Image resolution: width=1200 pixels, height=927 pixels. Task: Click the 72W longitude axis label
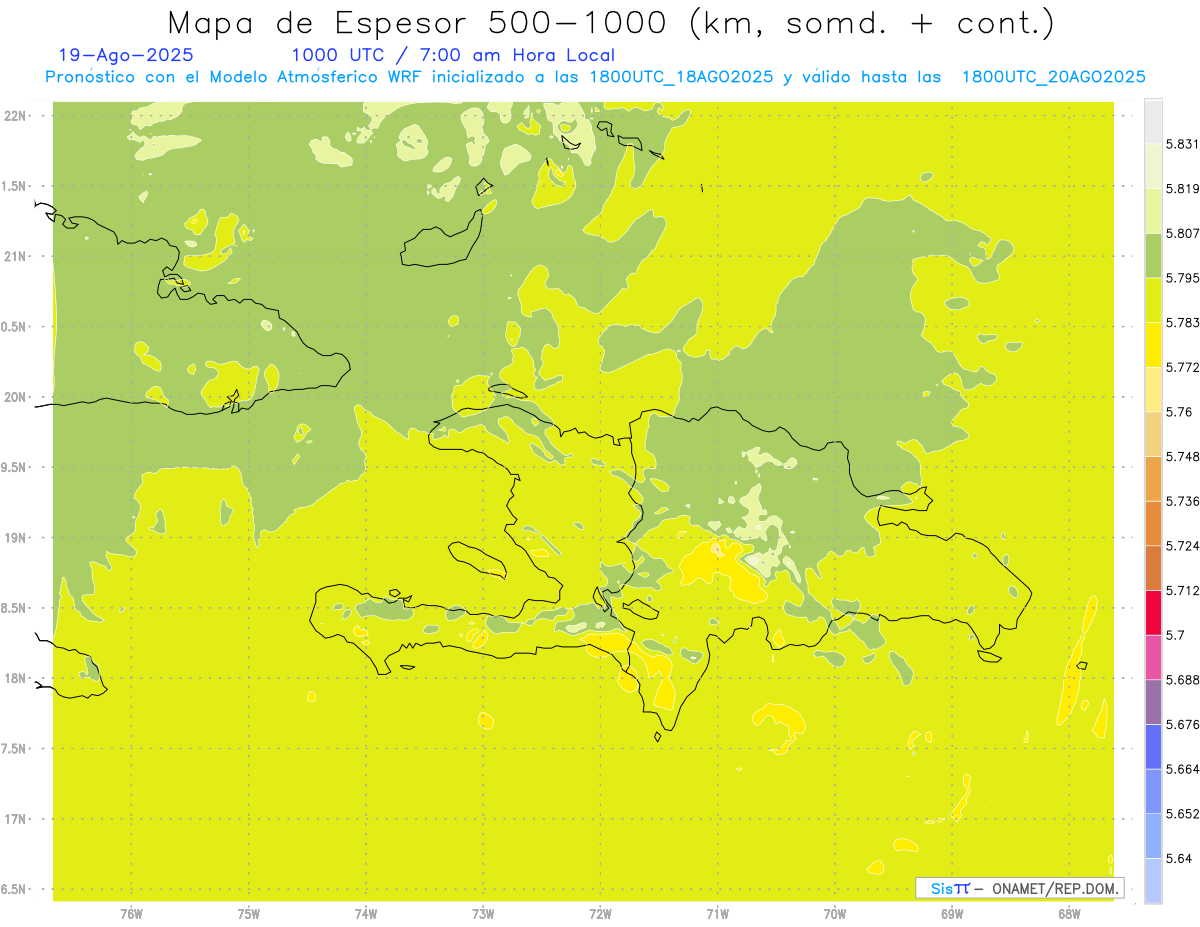pos(600,913)
